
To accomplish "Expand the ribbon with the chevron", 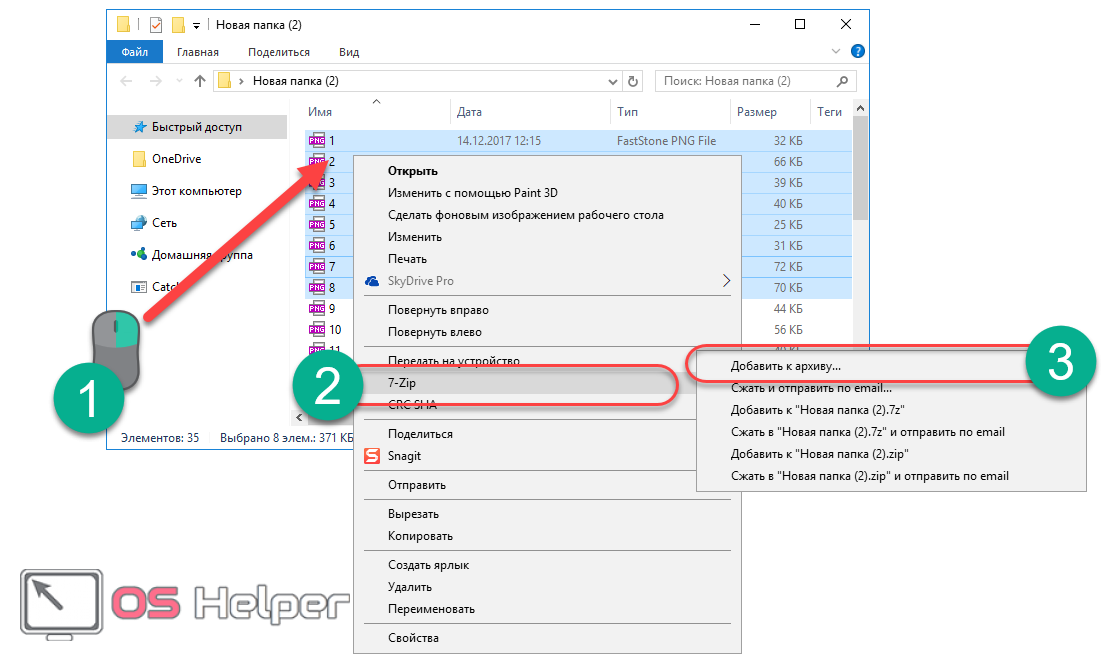I will [836, 51].
